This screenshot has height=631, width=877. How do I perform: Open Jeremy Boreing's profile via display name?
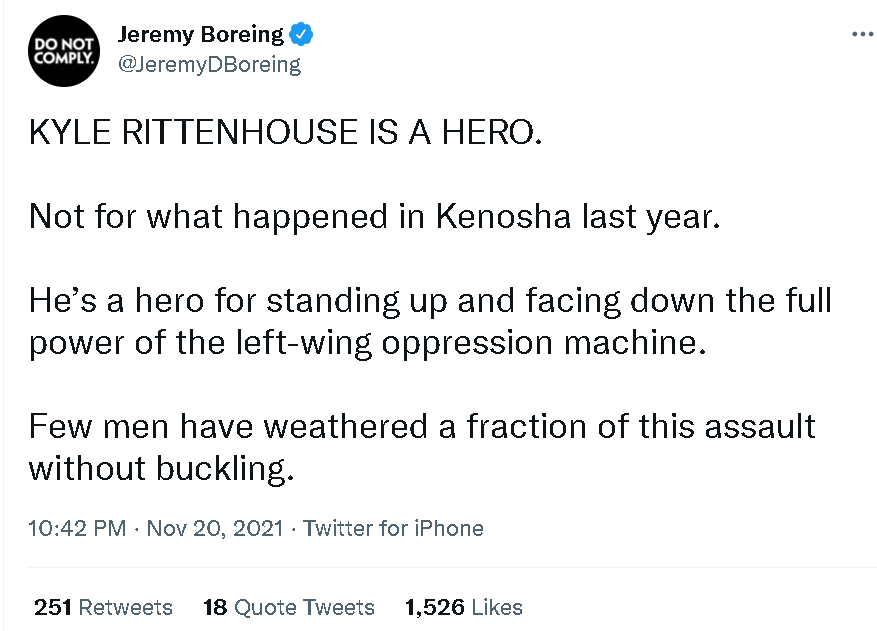(x=200, y=35)
